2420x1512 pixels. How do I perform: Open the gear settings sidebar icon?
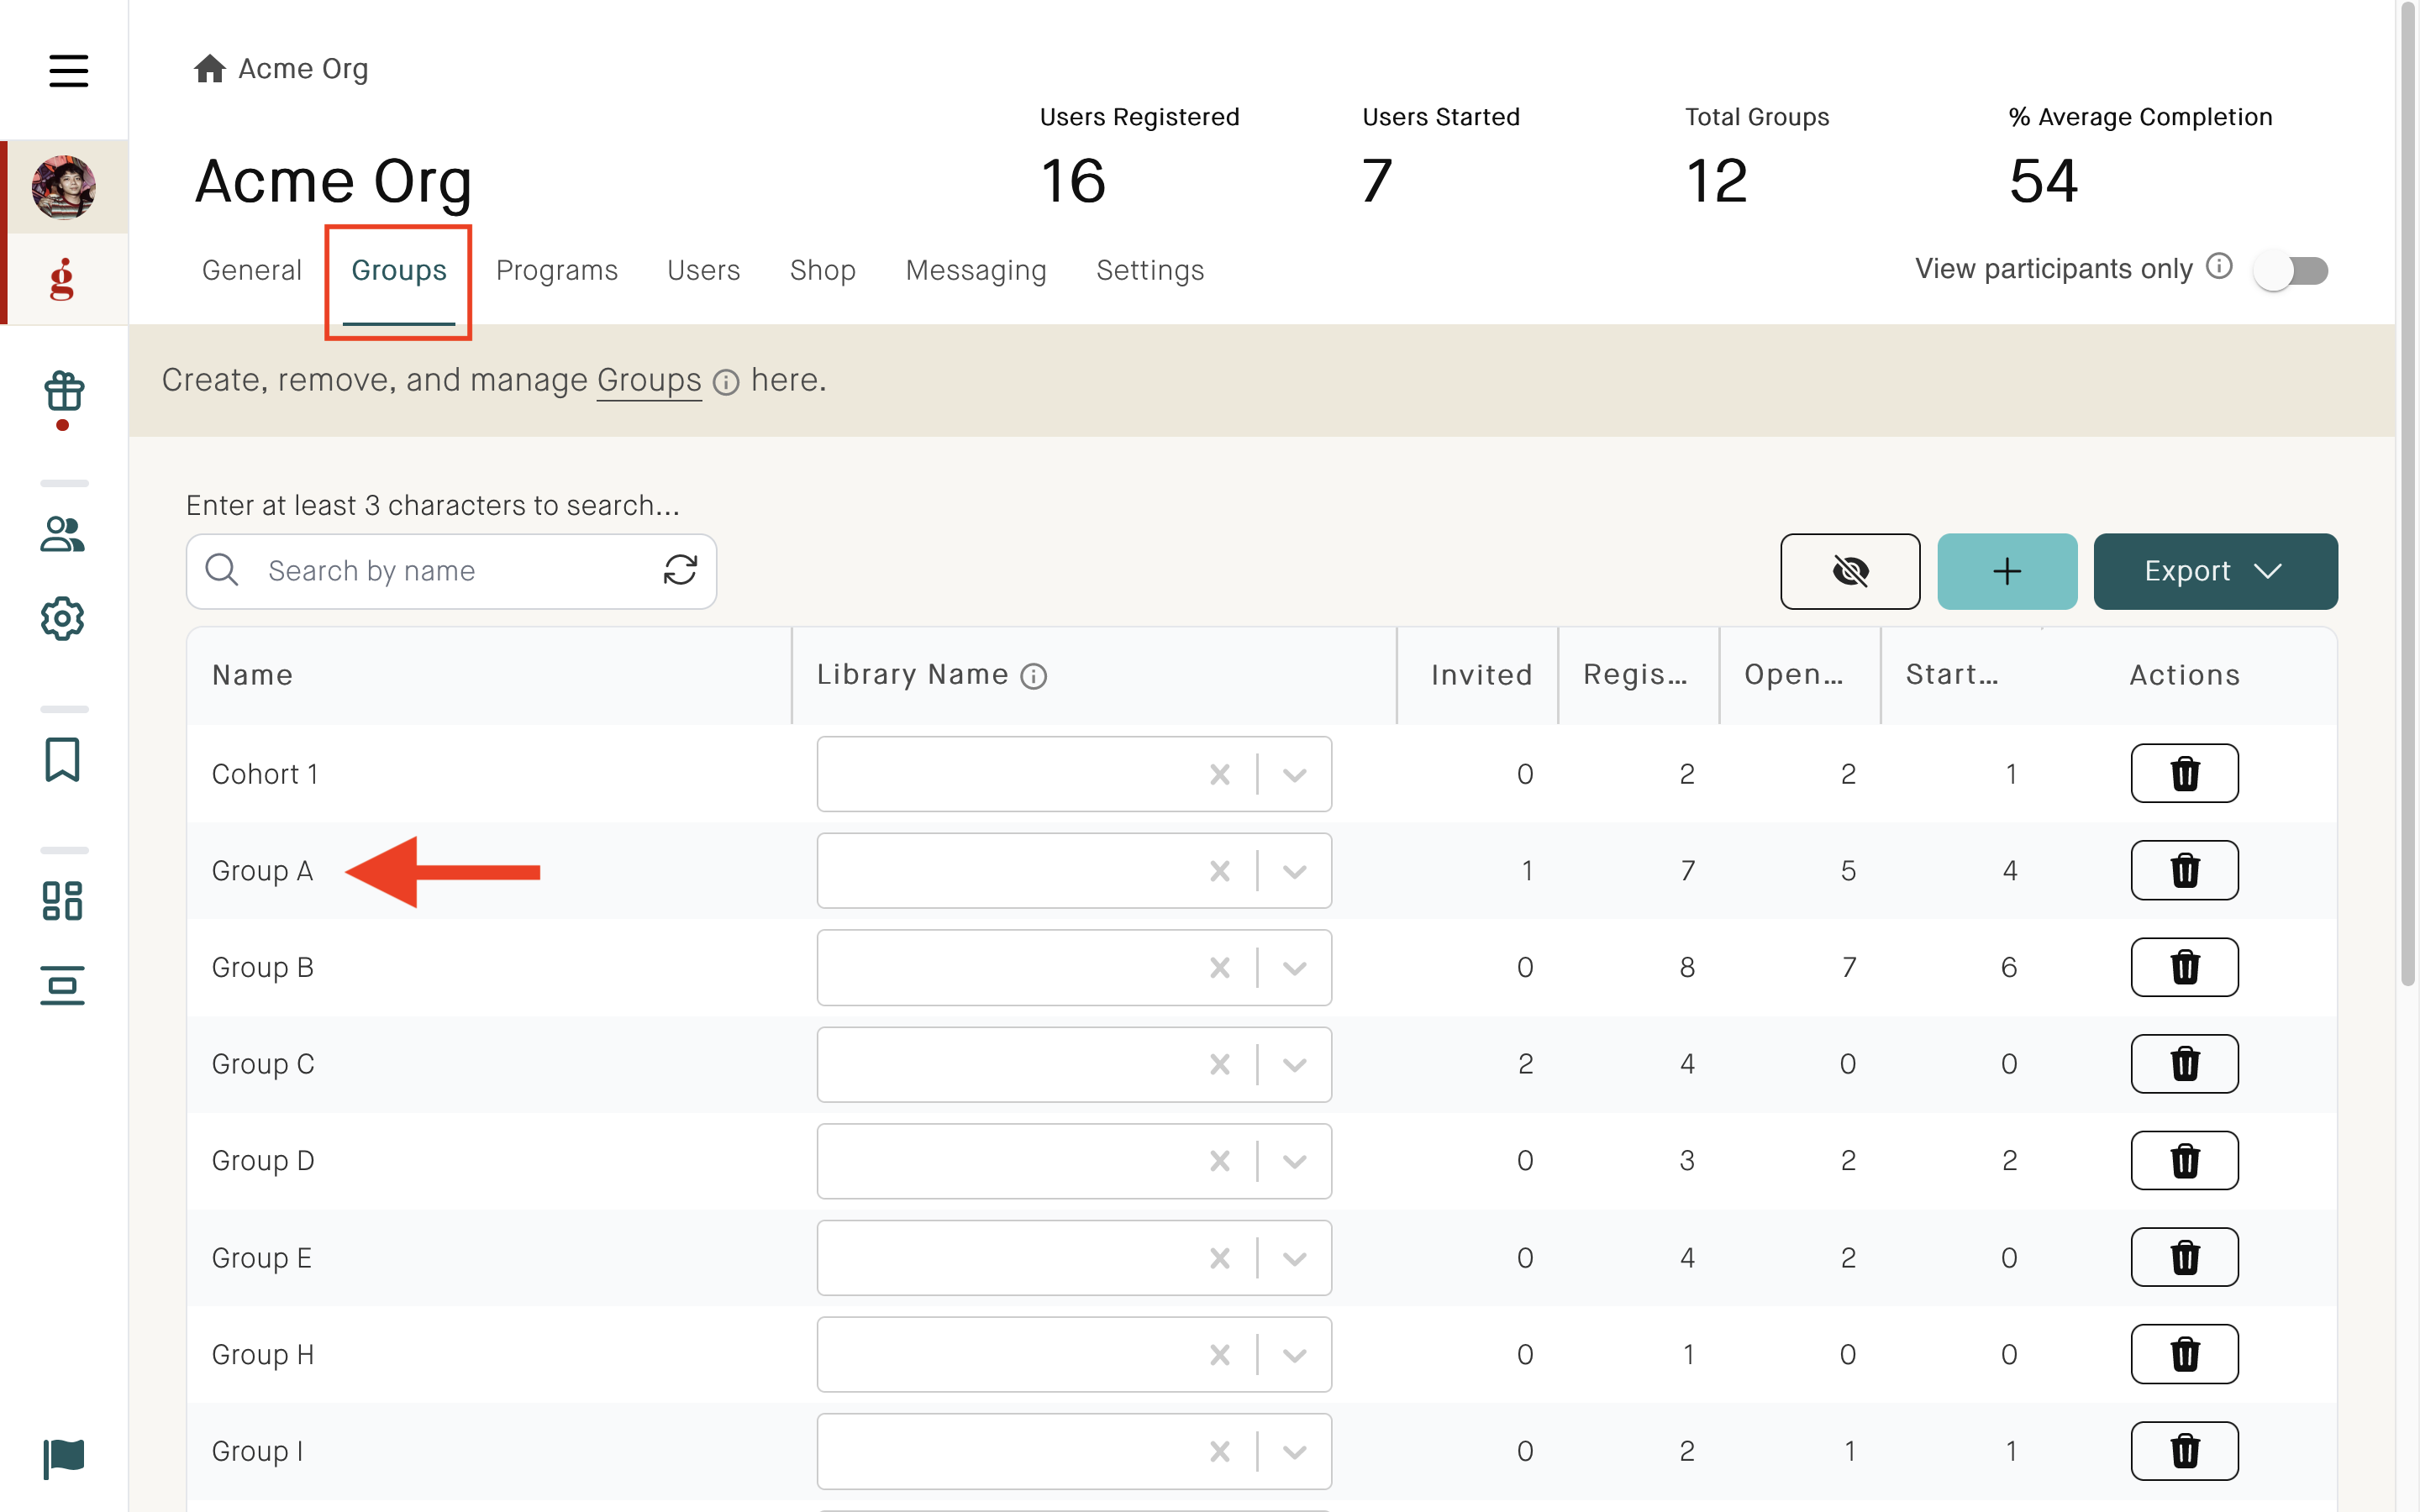63,619
